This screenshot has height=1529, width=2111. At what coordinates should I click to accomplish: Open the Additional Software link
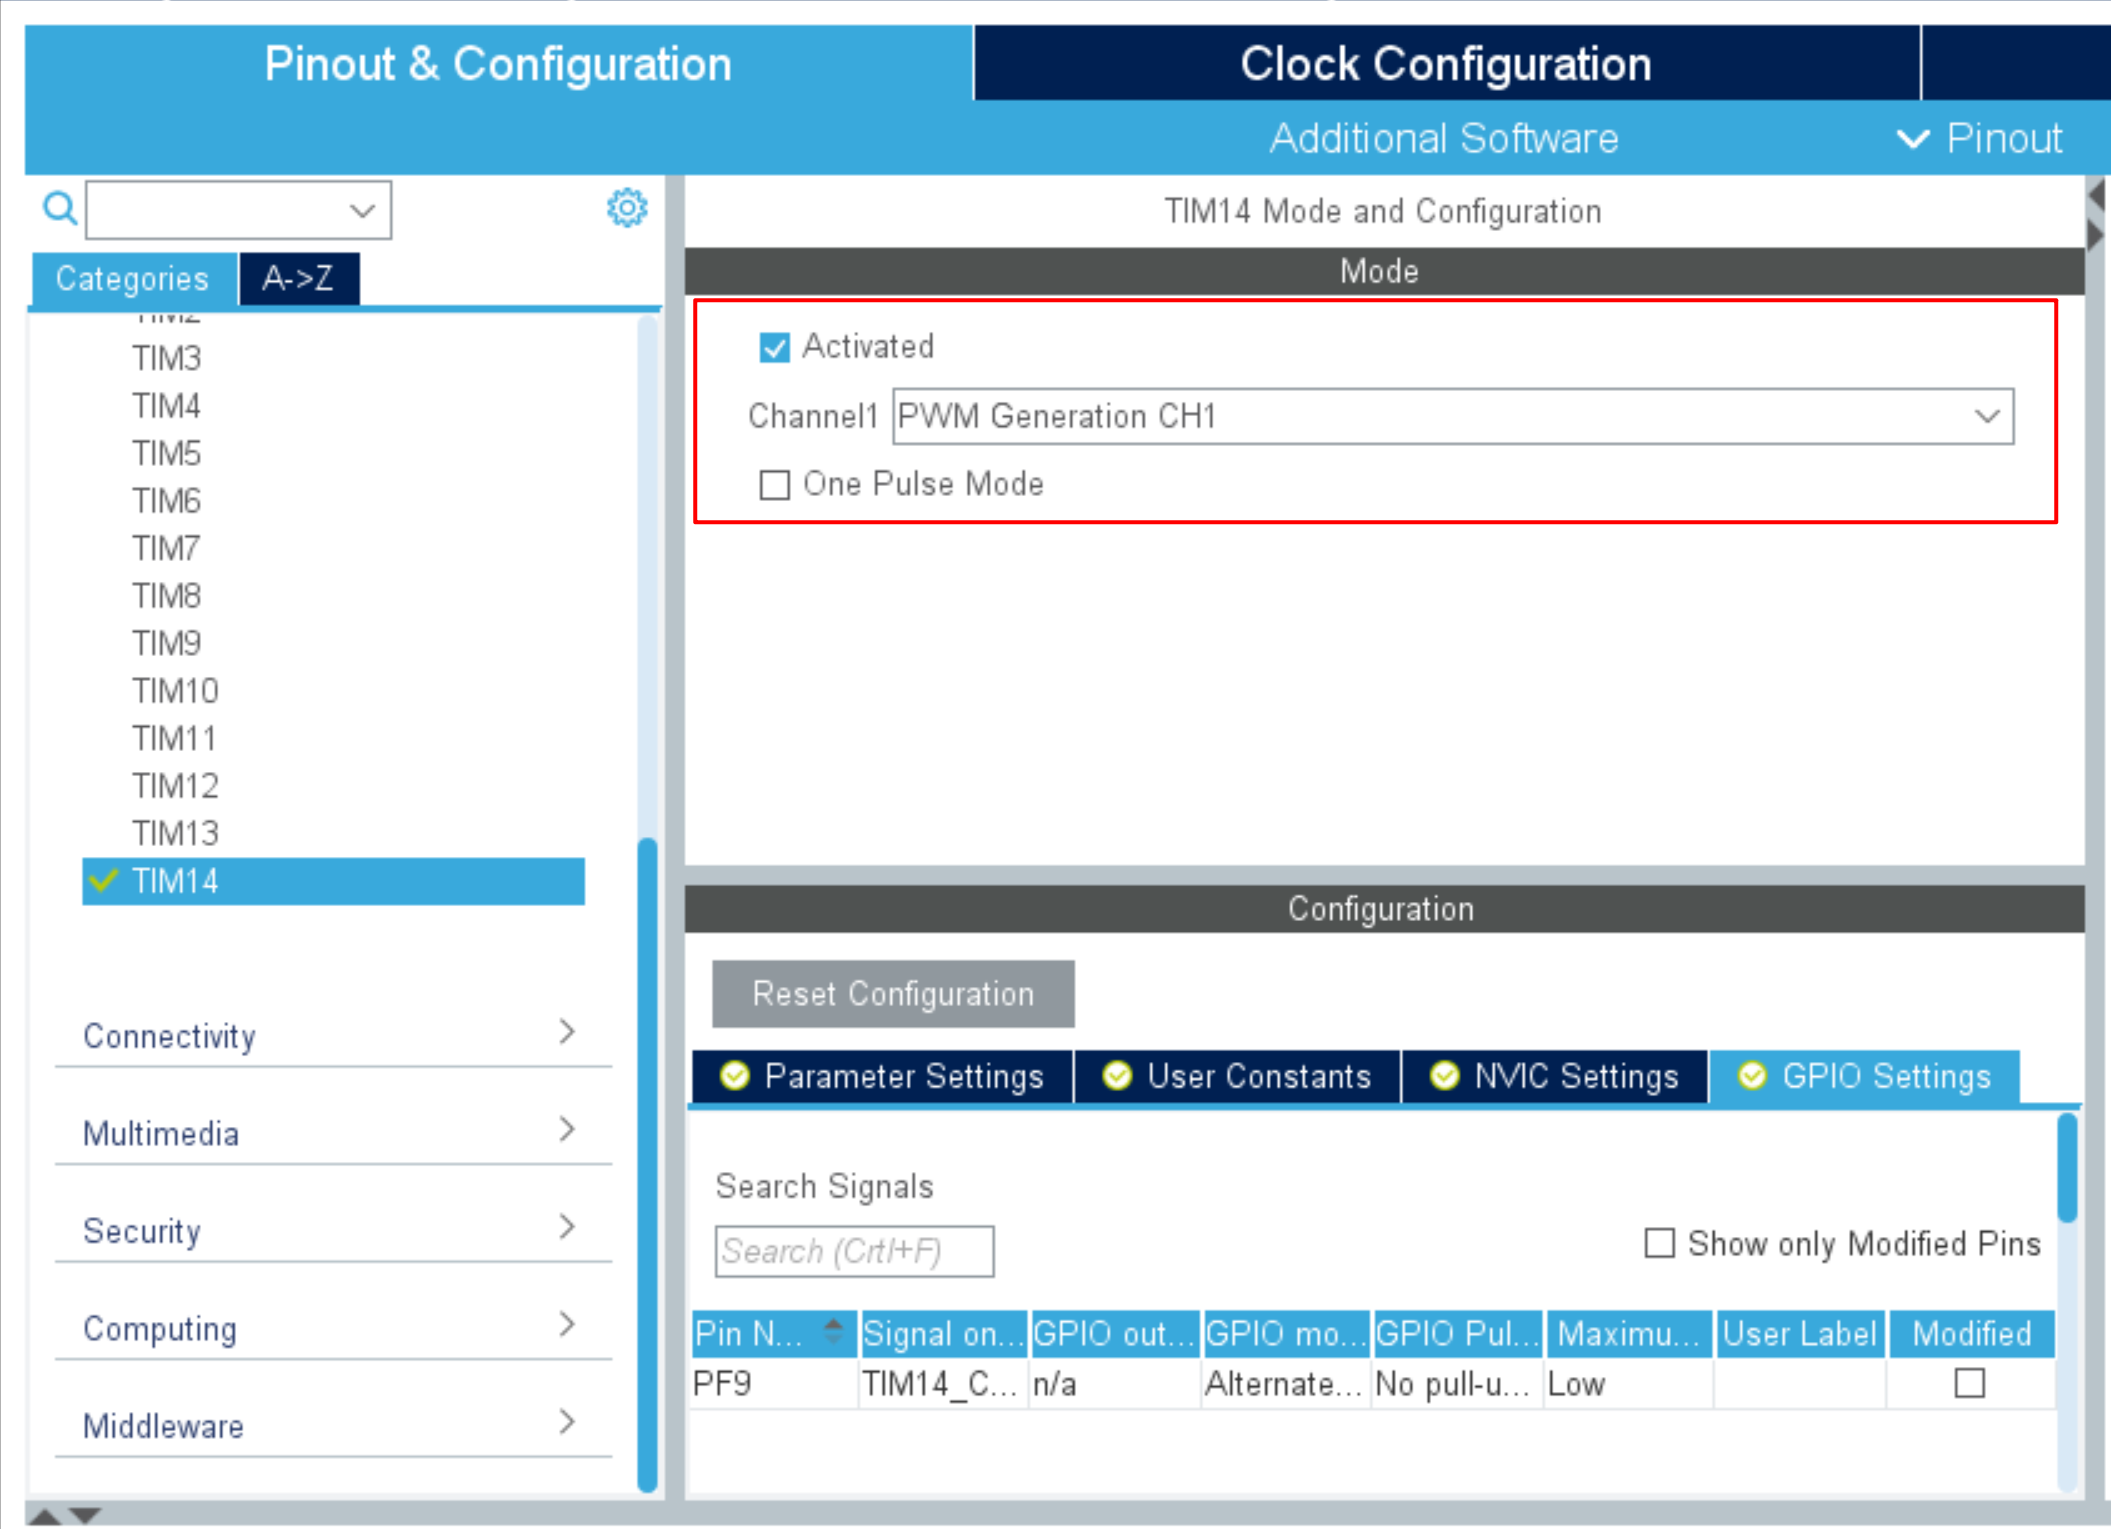click(x=1443, y=139)
